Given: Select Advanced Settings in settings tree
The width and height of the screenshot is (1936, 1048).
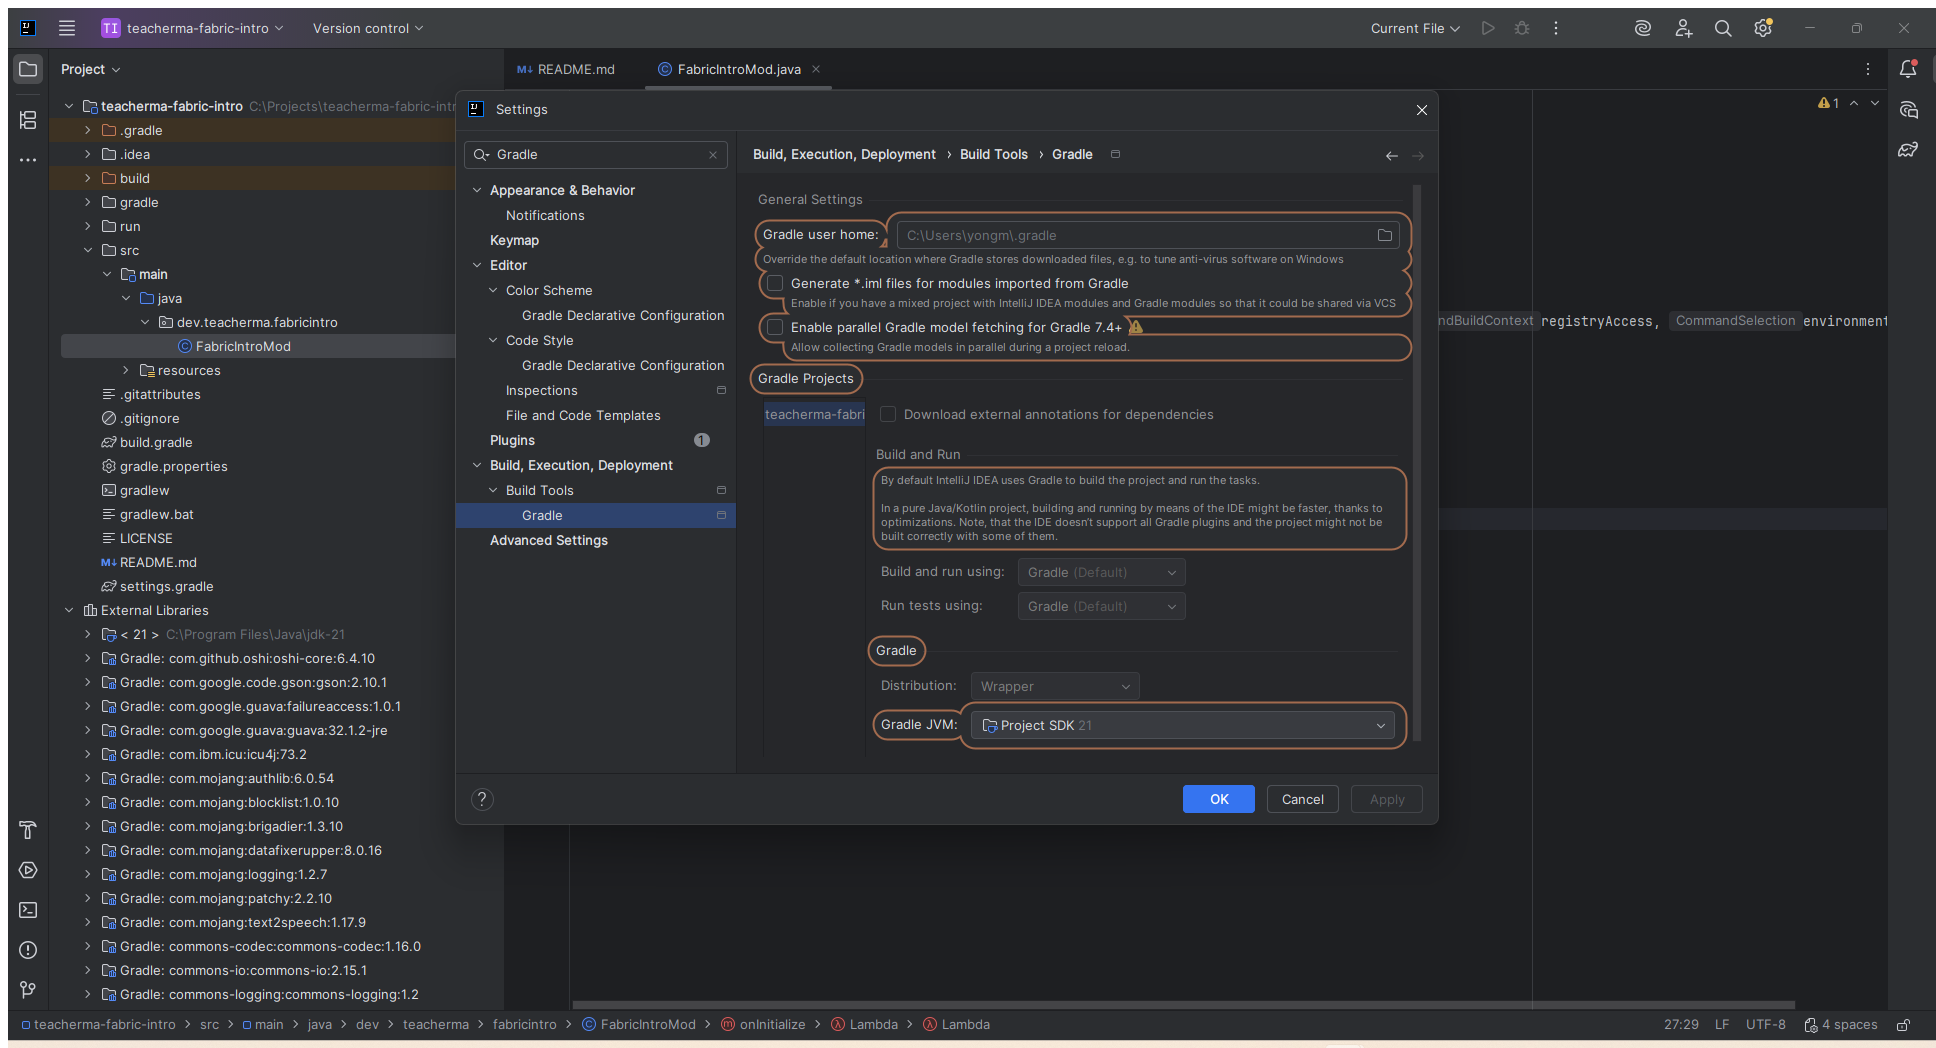Looking at the screenshot, I should point(549,540).
